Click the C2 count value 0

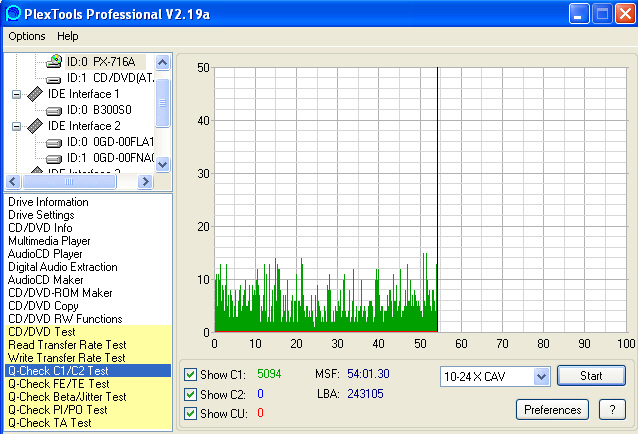[x=260, y=394]
